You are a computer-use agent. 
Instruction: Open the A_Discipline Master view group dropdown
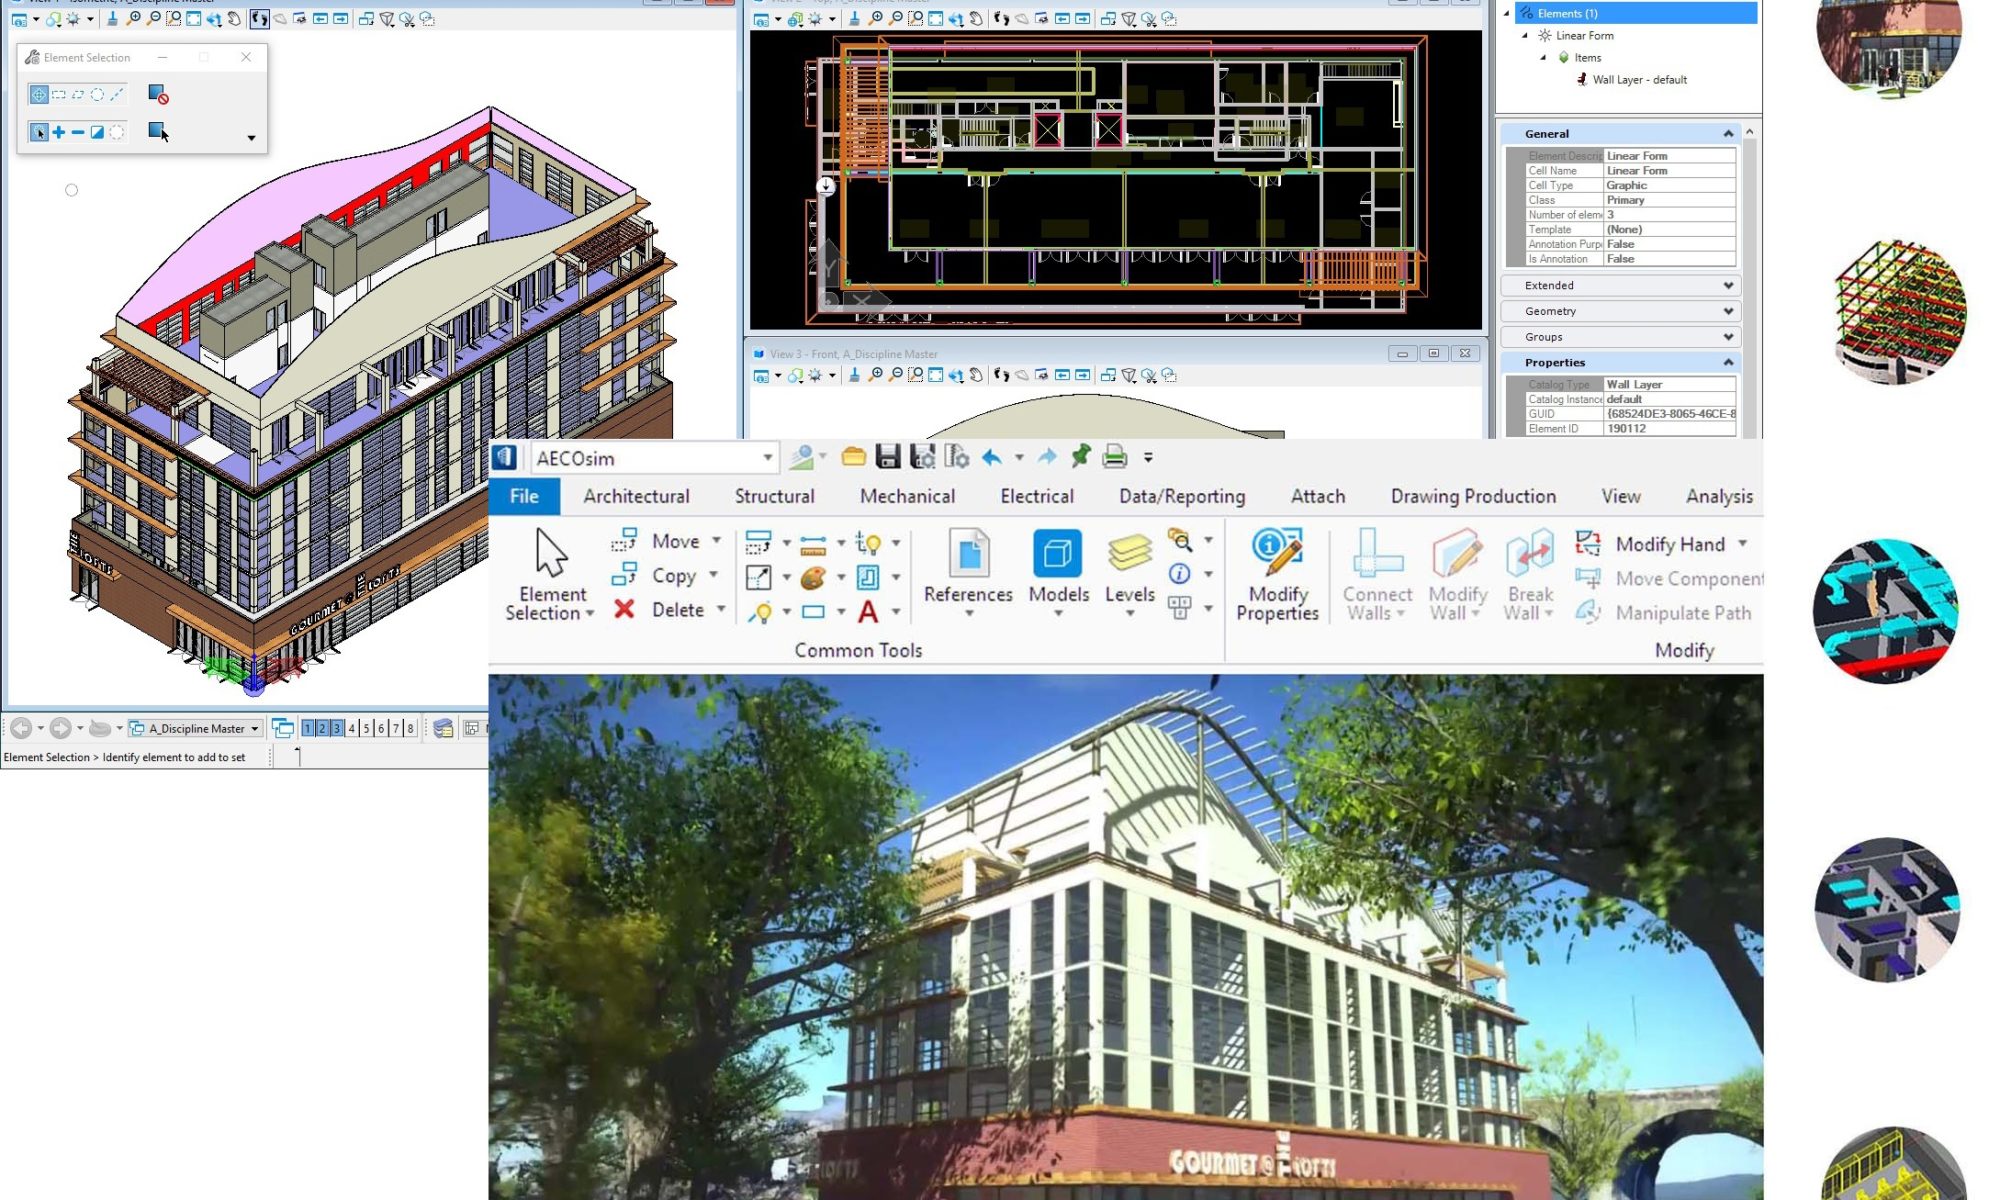tap(255, 728)
